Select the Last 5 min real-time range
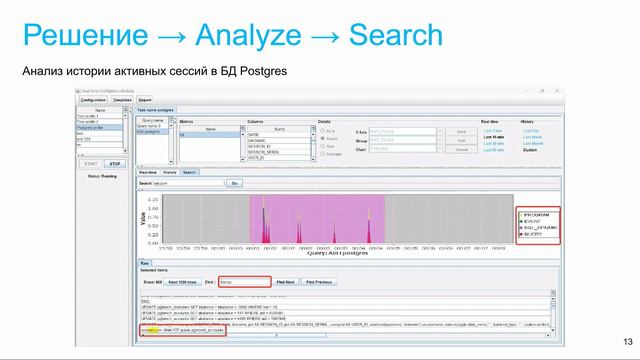 493,131
